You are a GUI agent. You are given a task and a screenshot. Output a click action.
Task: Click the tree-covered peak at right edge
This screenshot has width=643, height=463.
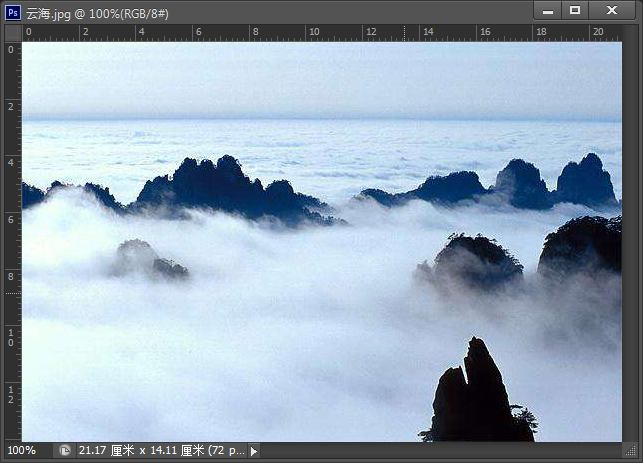coord(584,245)
